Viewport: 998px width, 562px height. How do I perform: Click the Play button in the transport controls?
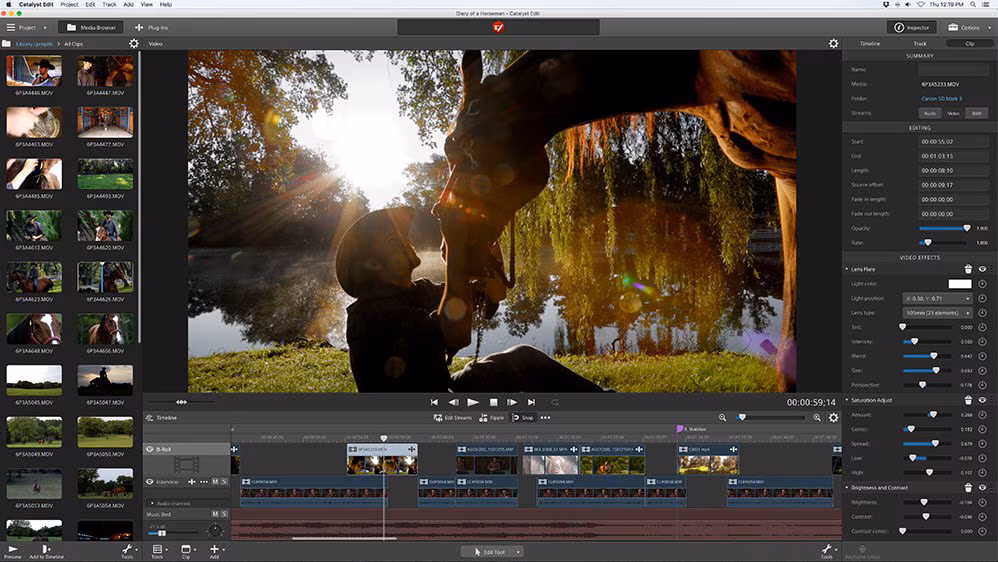click(x=473, y=402)
